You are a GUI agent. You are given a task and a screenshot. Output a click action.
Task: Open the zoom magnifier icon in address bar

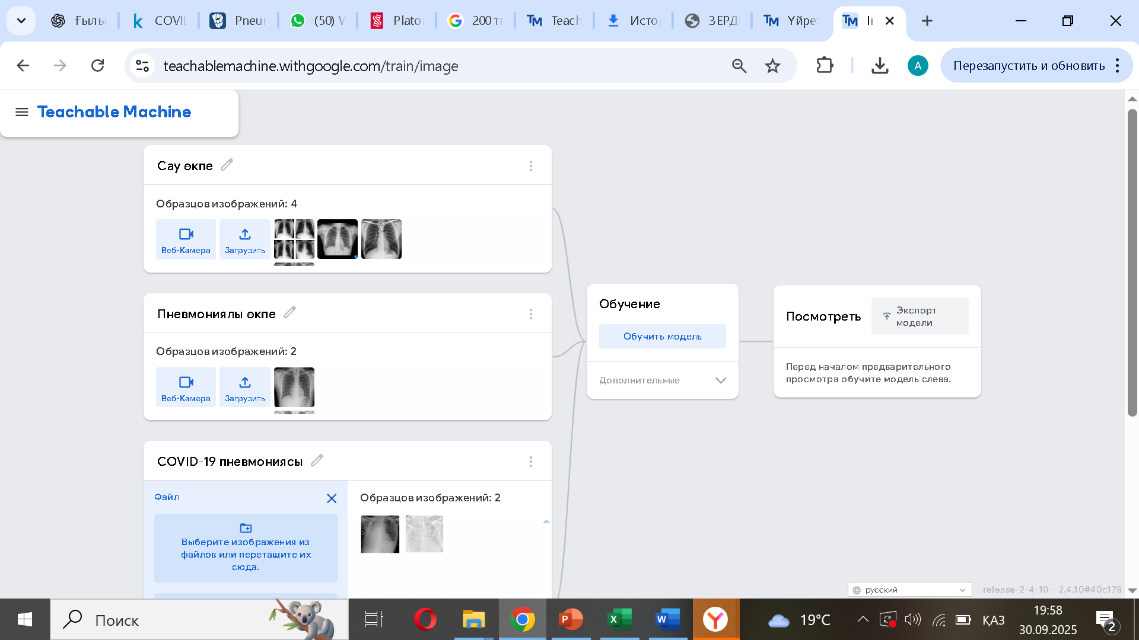[739, 66]
